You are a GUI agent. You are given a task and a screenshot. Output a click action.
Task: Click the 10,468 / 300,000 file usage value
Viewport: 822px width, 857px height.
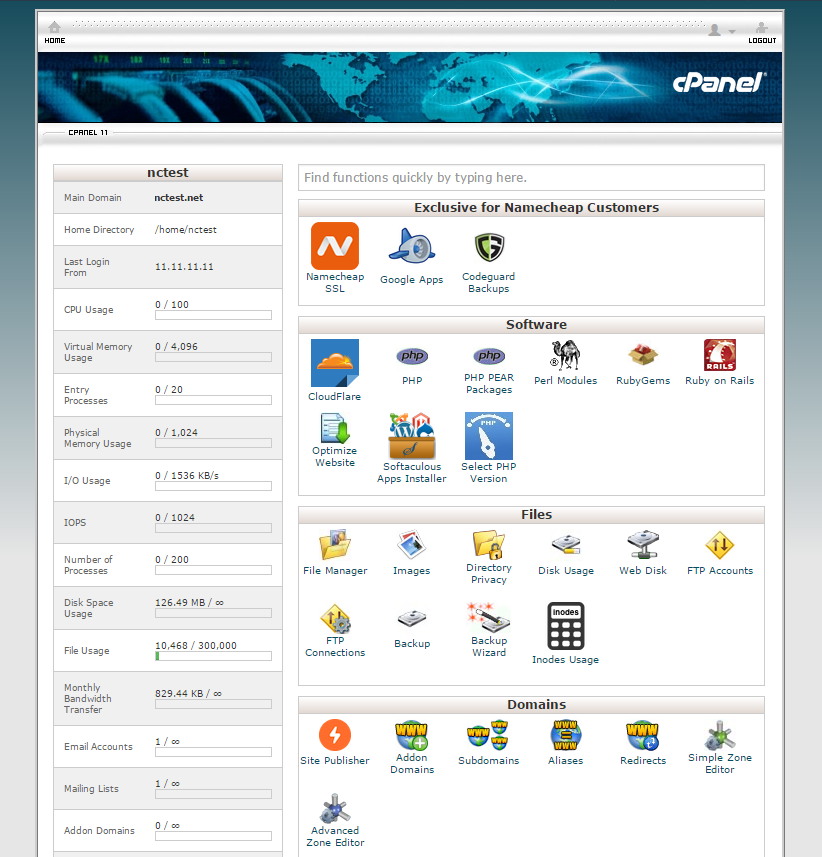(196, 645)
